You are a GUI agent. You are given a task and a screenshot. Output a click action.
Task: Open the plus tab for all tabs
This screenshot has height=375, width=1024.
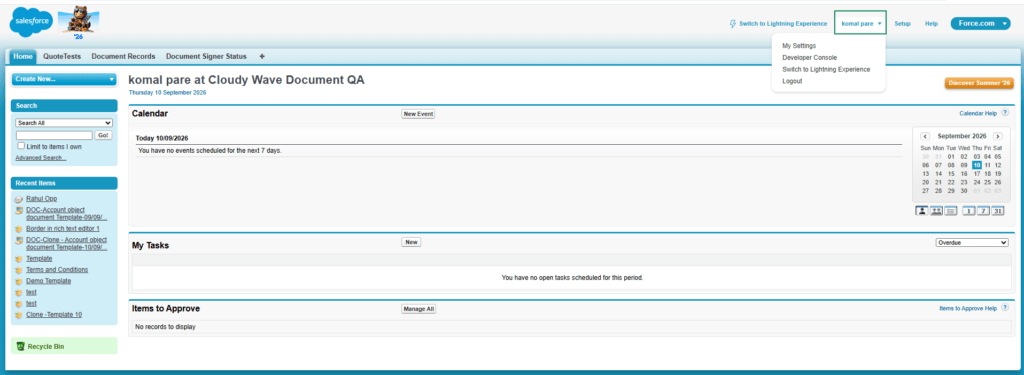pos(262,57)
